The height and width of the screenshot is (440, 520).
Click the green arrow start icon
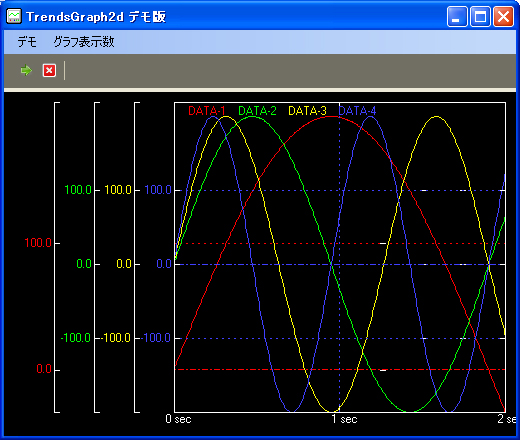[26, 70]
